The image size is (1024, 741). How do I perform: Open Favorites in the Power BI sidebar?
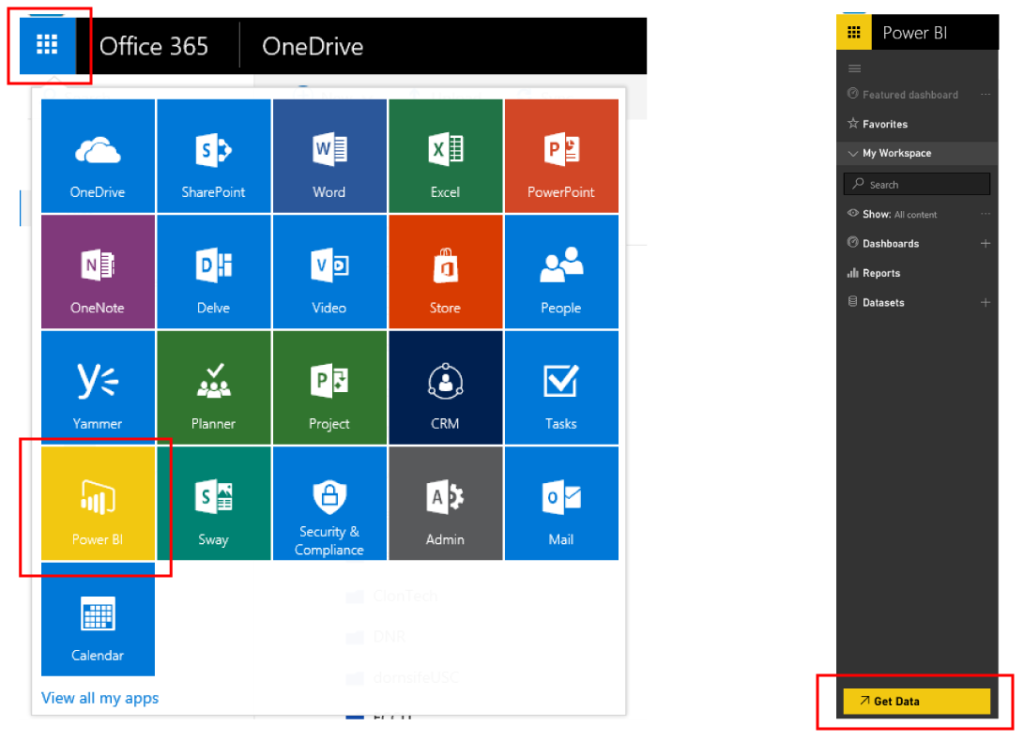(x=884, y=124)
